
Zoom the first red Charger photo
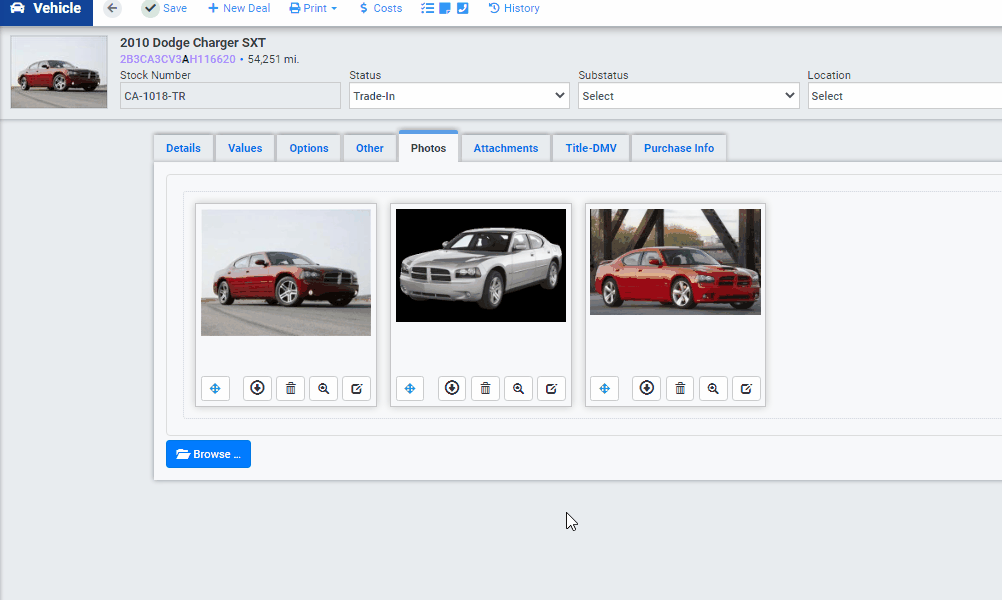coord(323,388)
